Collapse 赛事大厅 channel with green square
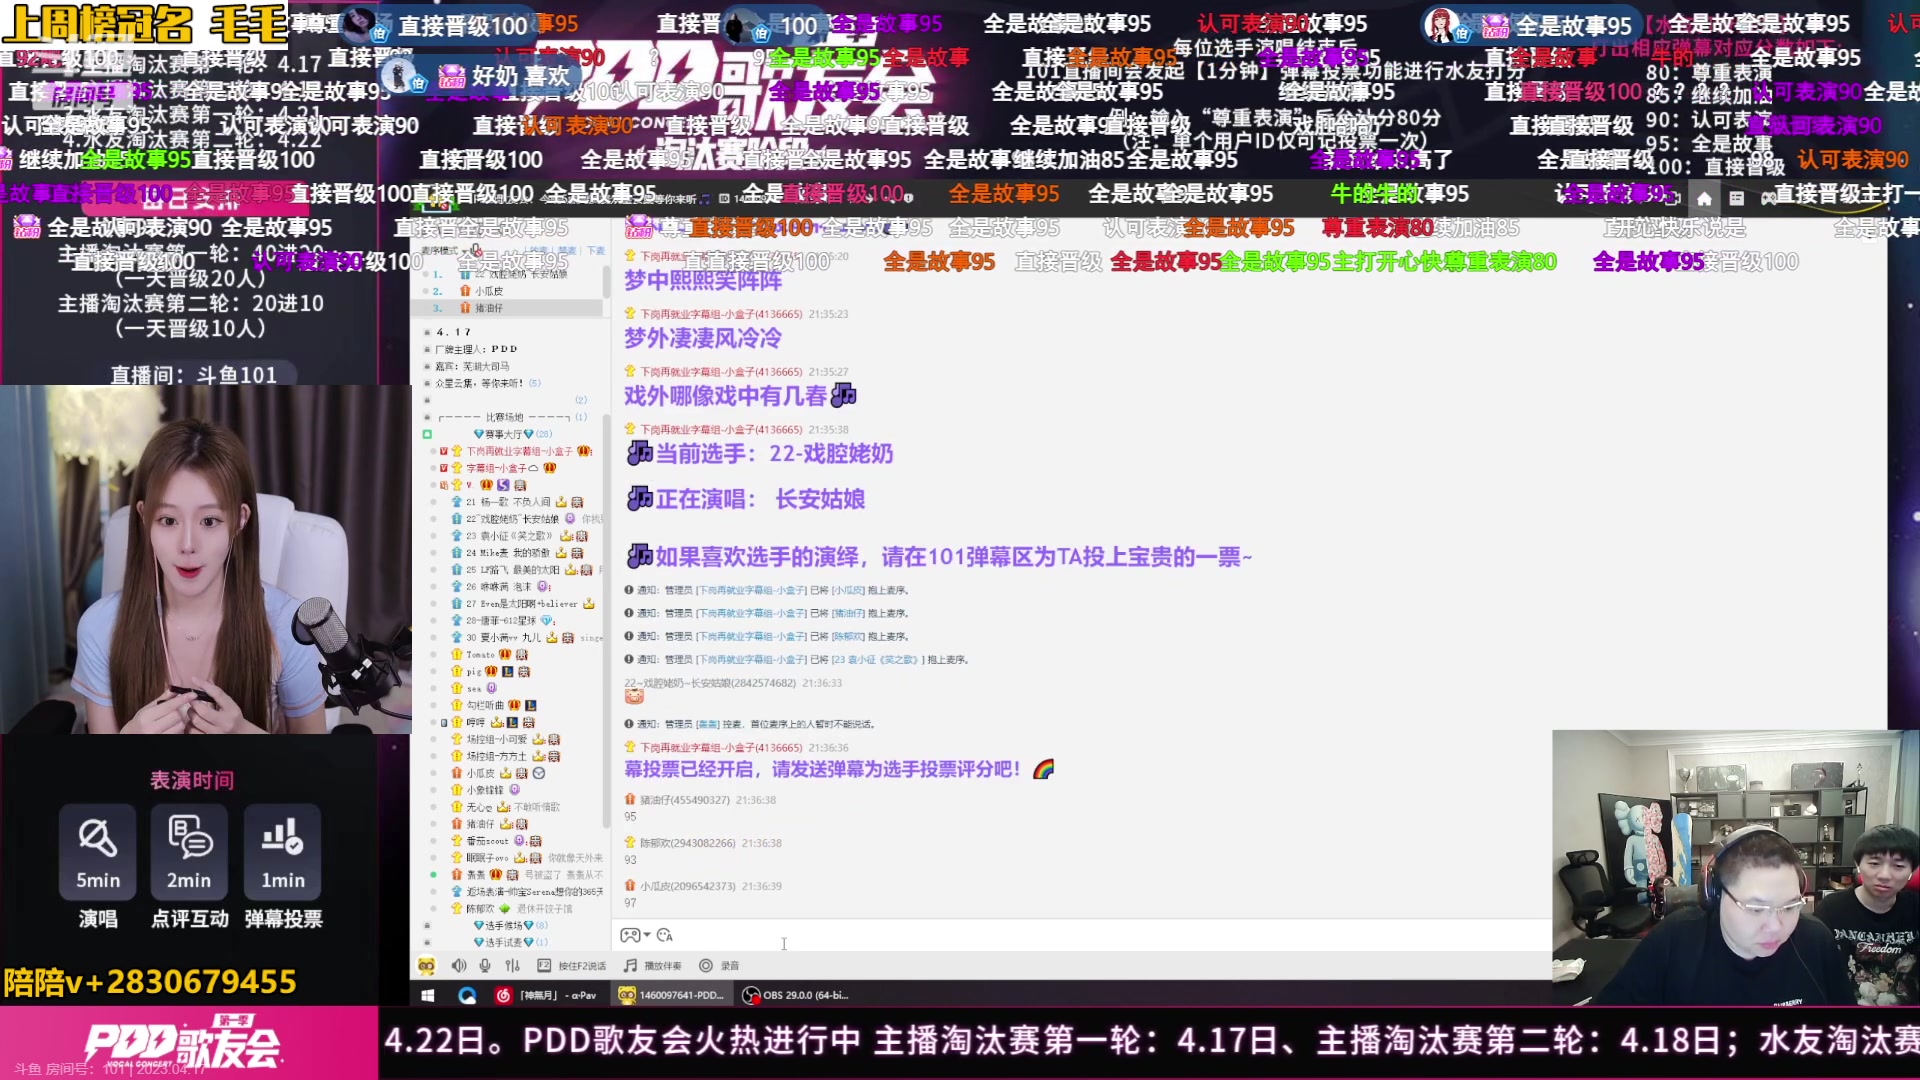The image size is (1920, 1080). click(x=427, y=434)
